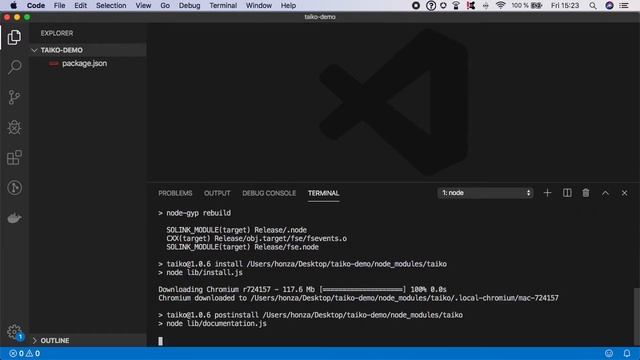Open the View menu
The height and width of the screenshot is (360, 640).
point(143,5)
